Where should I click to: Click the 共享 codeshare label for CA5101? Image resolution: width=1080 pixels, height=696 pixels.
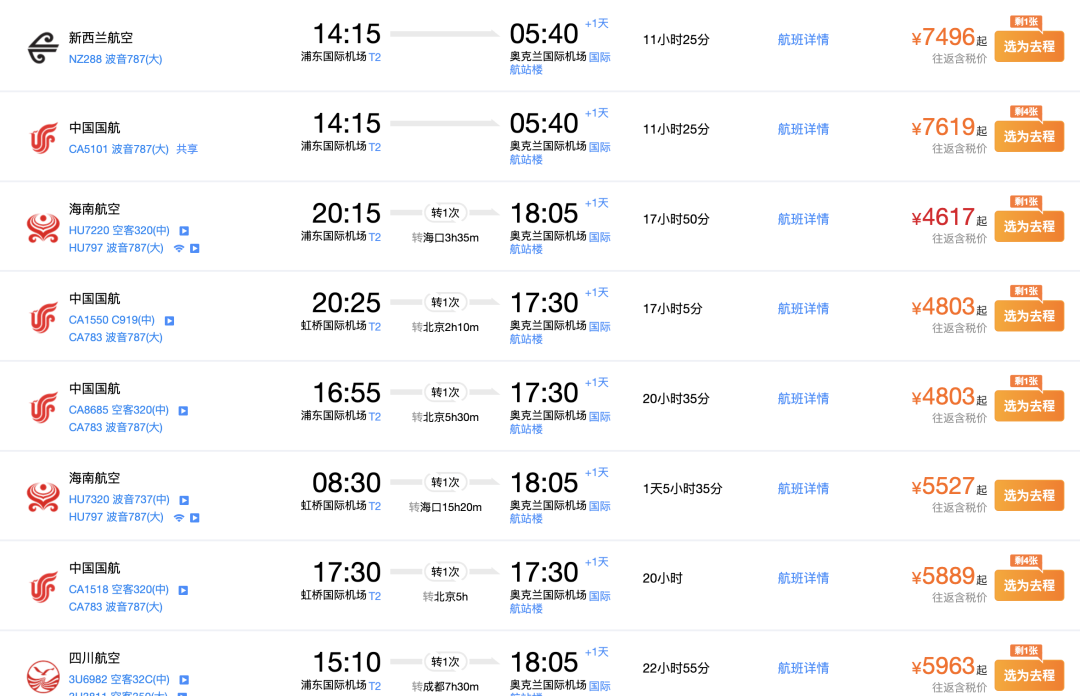click(x=187, y=149)
